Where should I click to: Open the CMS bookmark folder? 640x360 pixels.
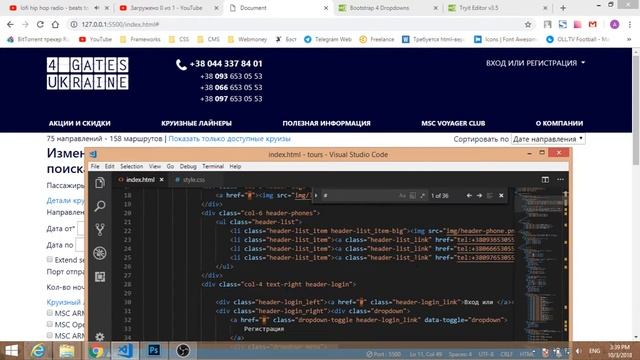pos(209,39)
